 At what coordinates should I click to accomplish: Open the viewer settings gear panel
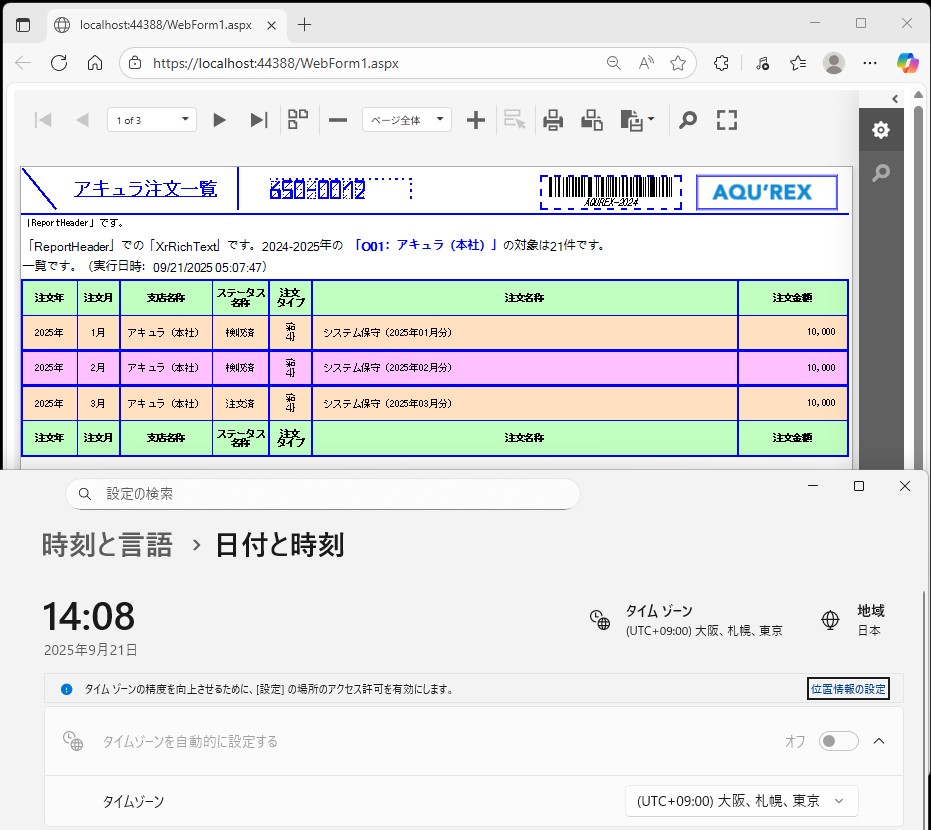point(880,130)
